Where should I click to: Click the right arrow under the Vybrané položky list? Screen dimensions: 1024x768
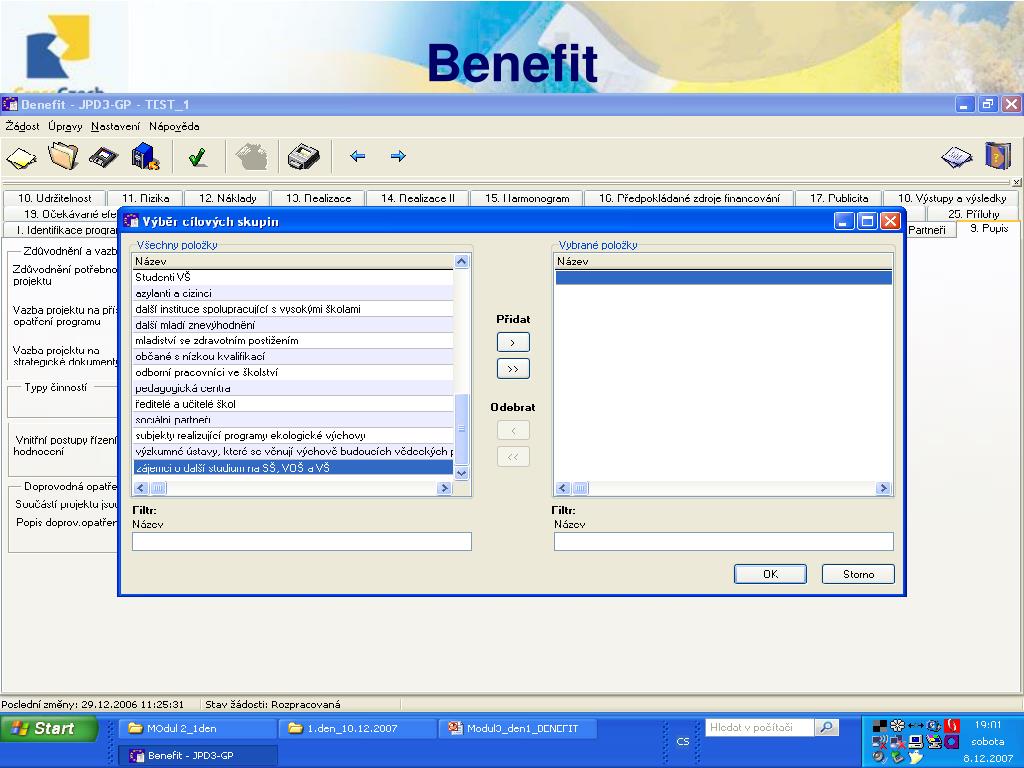click(x=883, y=488)
